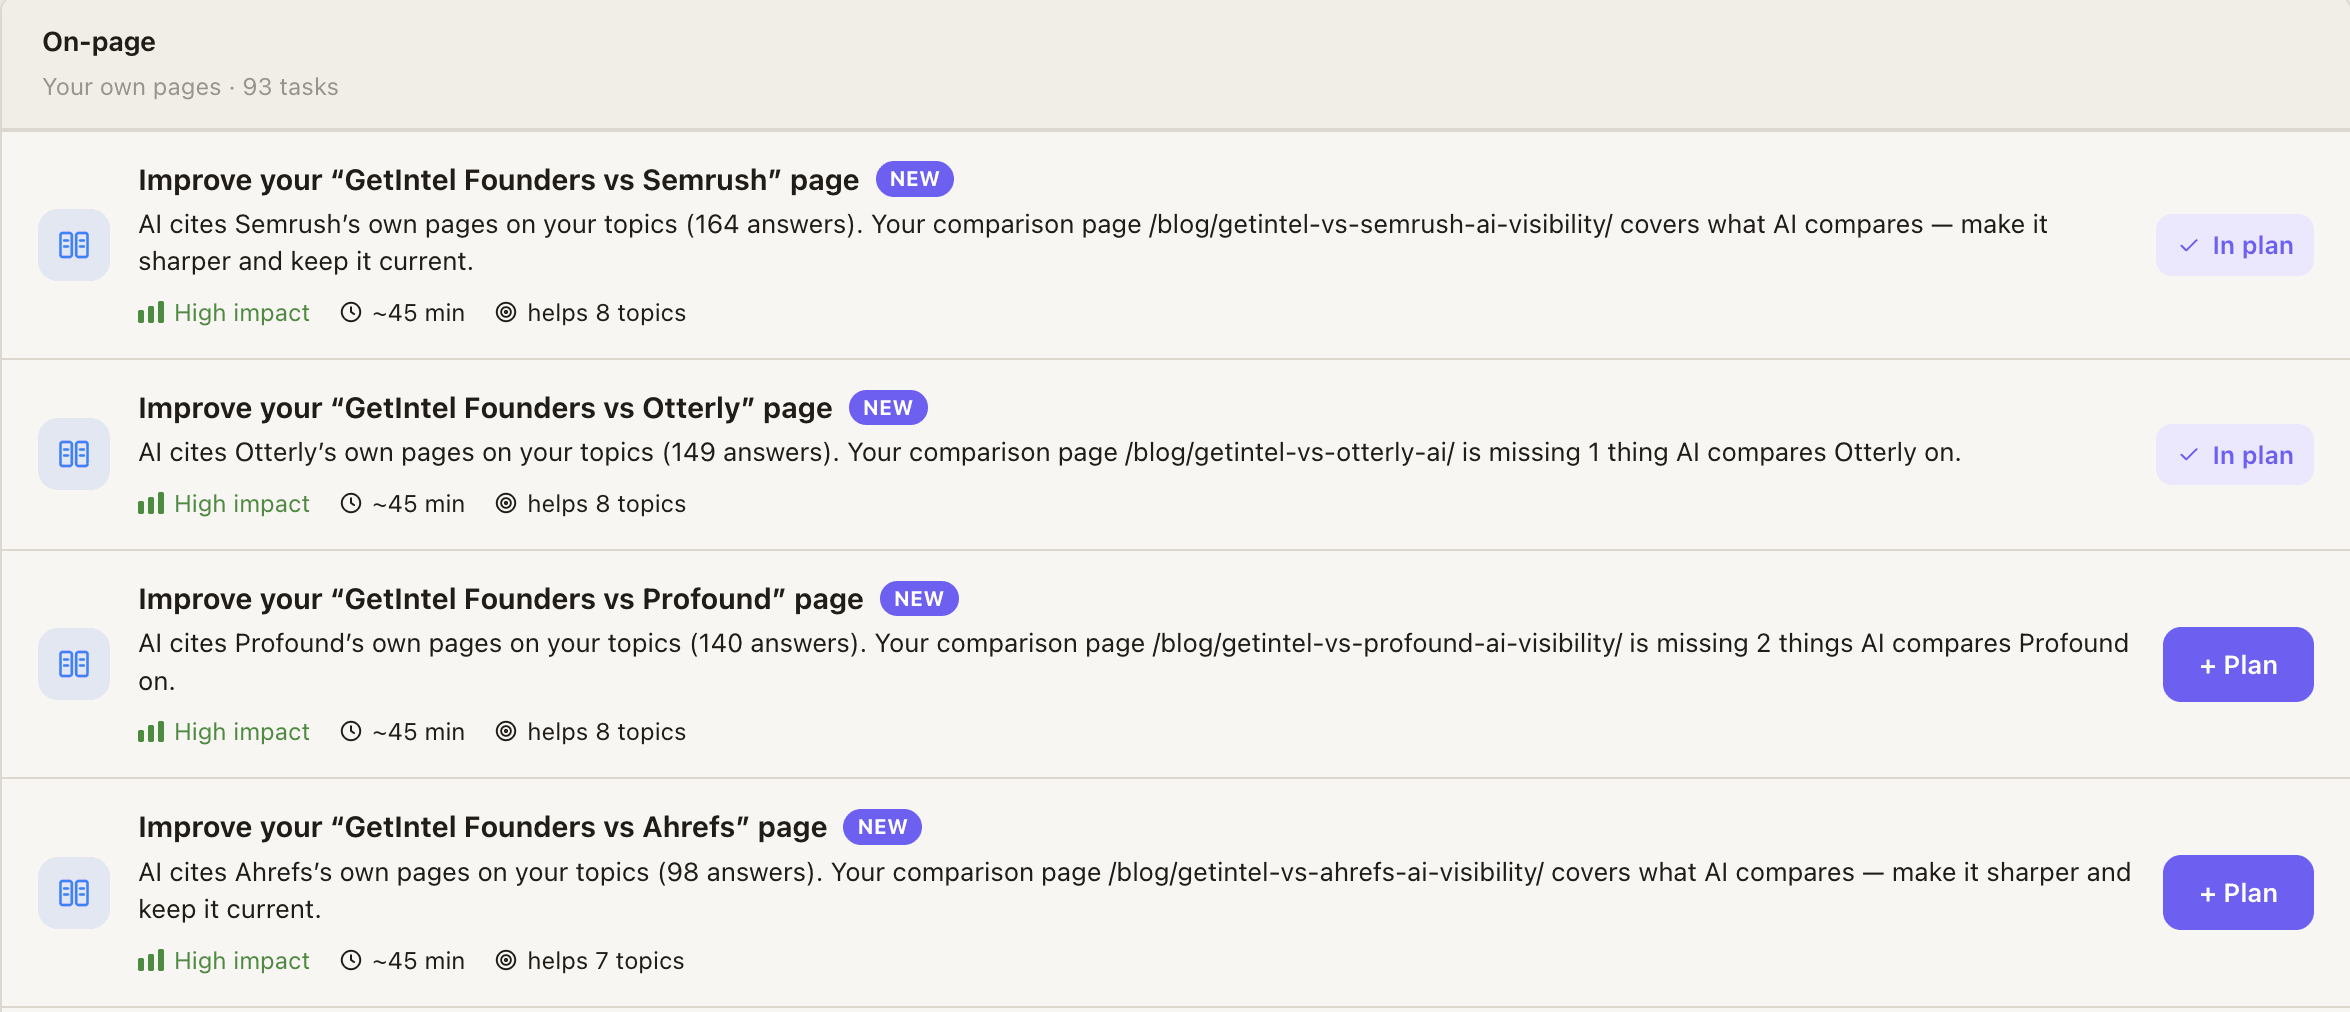The image size is (2350, 1012).
Task: Click "helps 8 topics" in Semrush row
Action: [607, 313]
